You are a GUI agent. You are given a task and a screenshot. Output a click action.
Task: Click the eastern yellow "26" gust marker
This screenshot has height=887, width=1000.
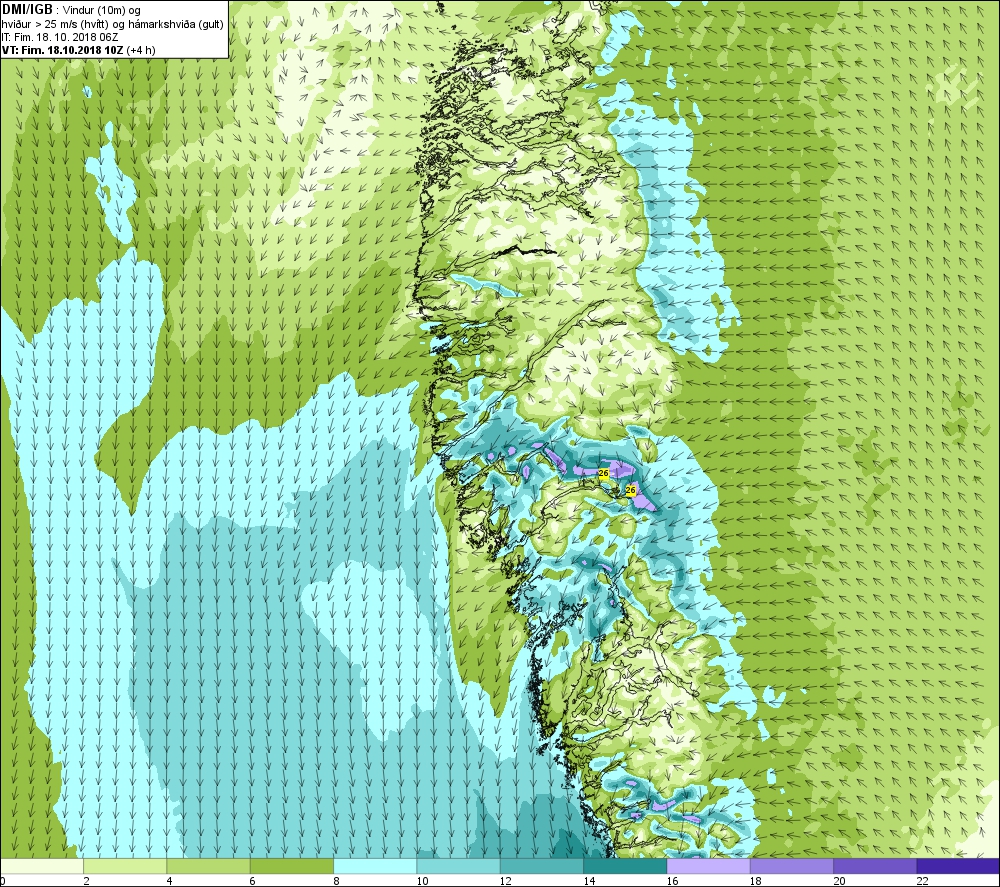click(631, 490)
